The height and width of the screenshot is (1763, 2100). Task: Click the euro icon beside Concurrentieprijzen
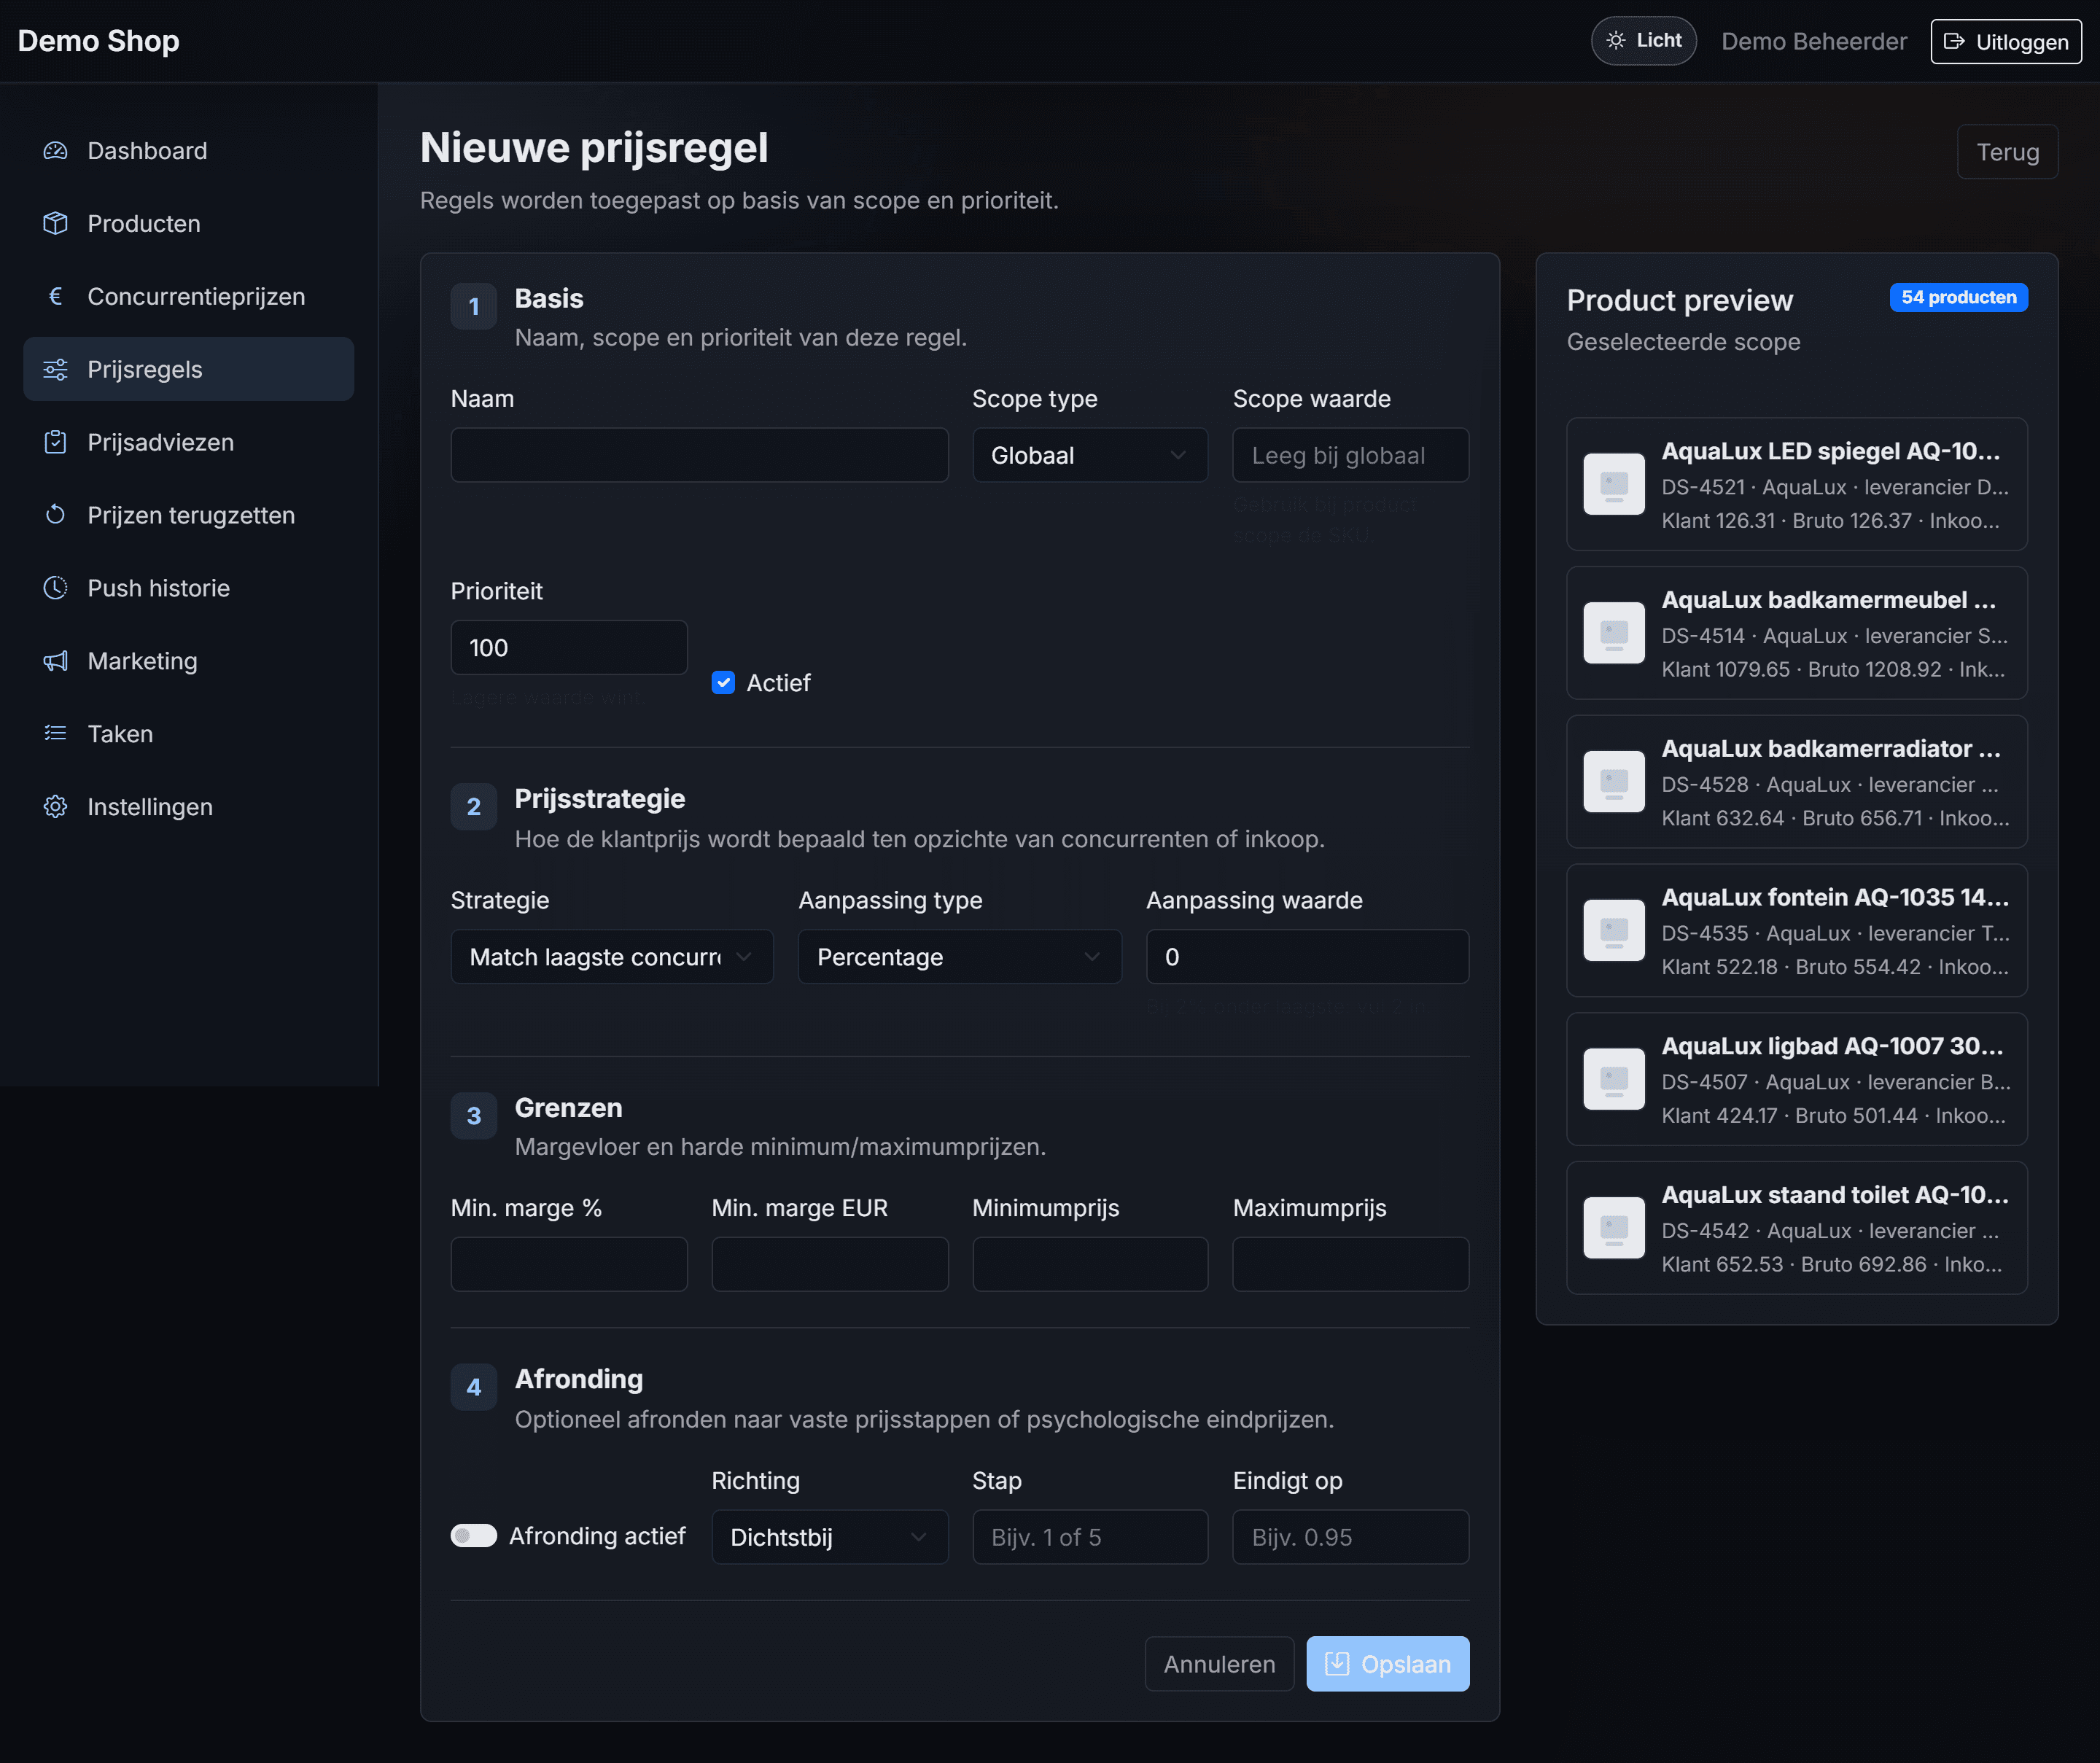click(x=55, y=297)
